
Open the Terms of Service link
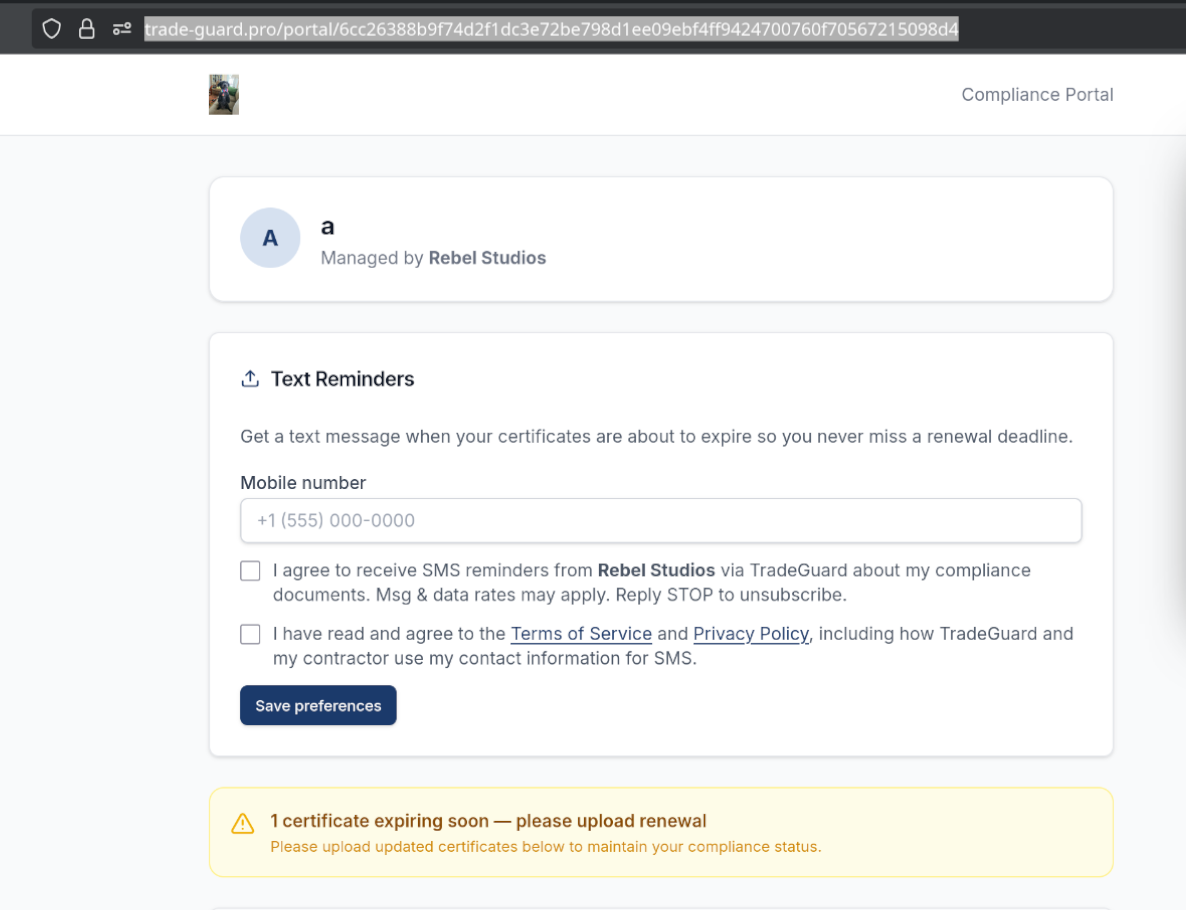581,634
